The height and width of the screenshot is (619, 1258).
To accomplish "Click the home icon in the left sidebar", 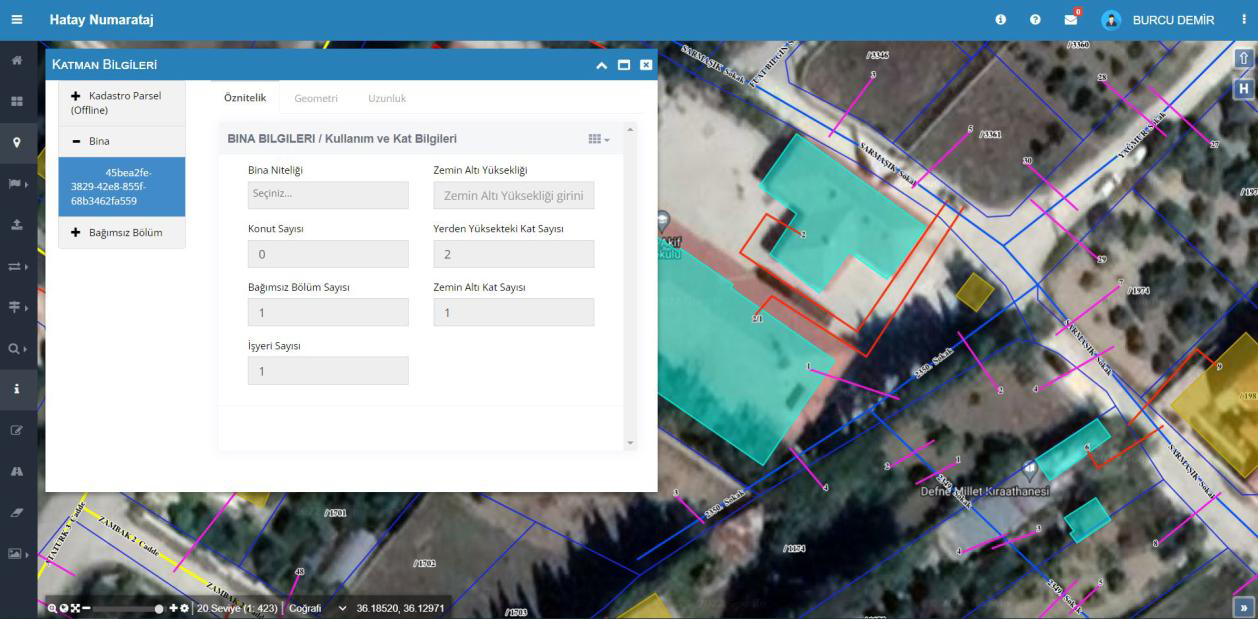I will point(16,61).
